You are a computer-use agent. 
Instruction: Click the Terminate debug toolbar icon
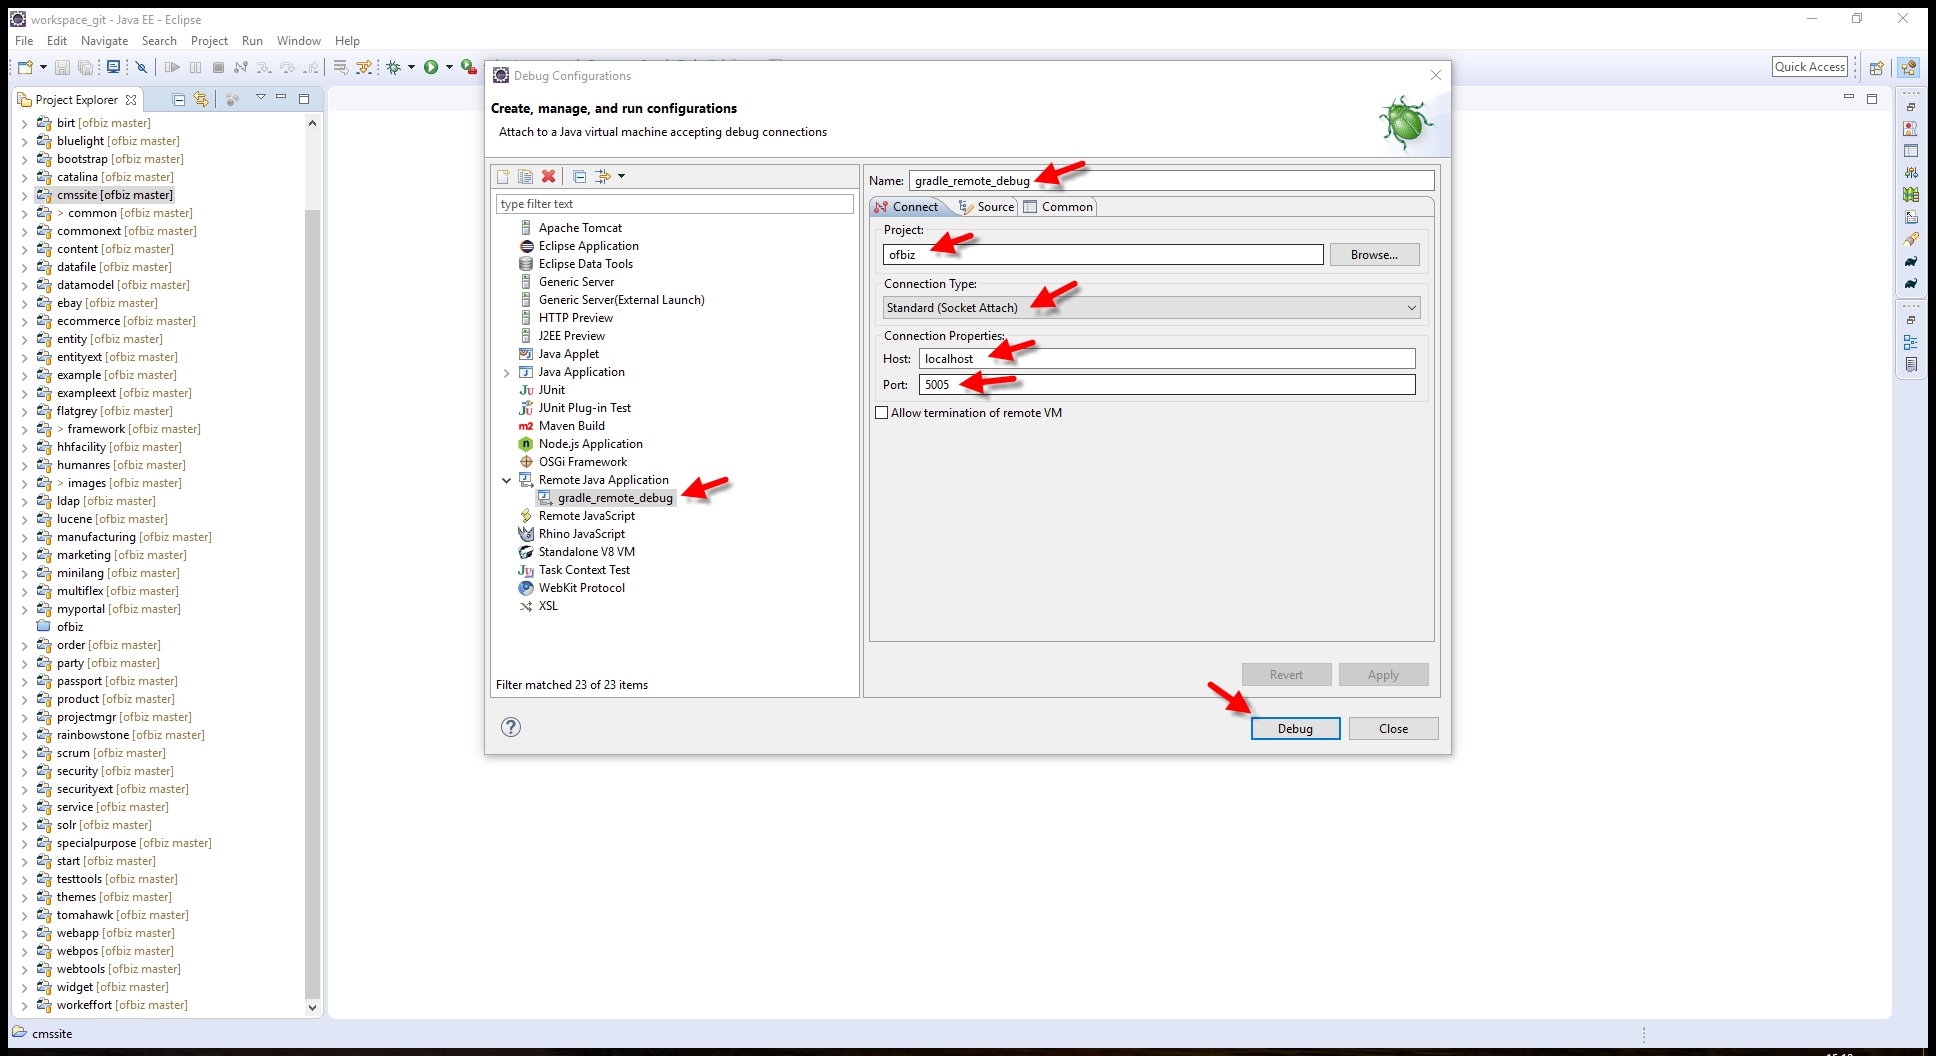218,67
